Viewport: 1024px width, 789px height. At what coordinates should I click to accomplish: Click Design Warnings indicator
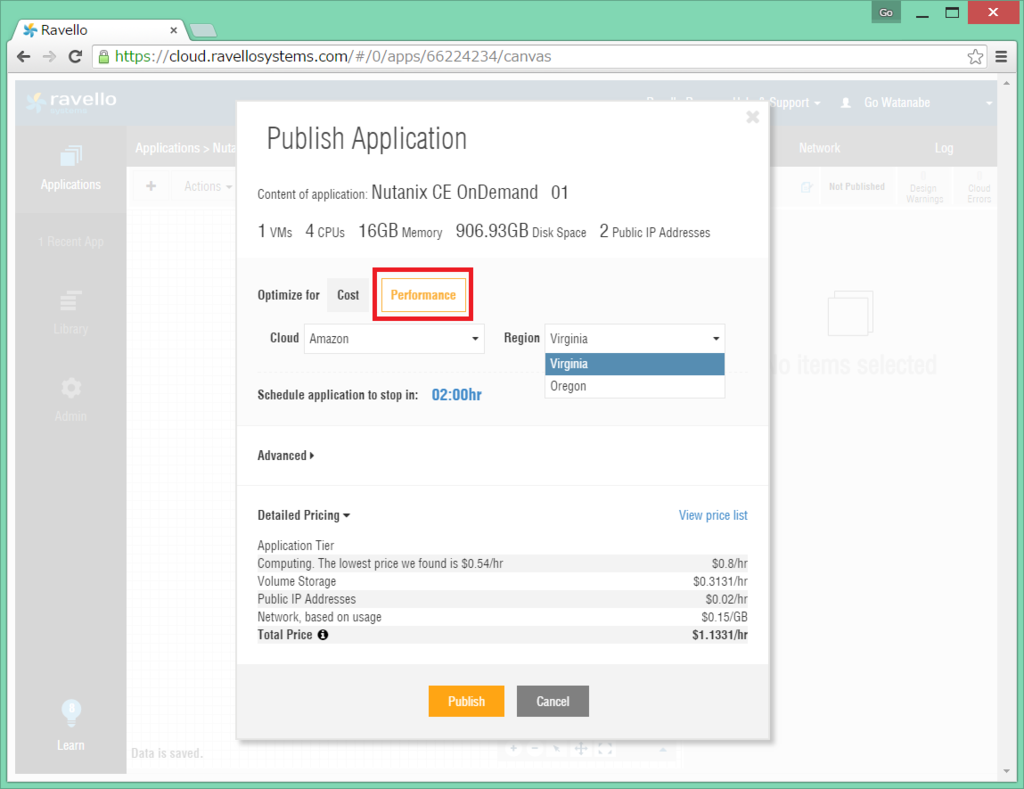click(x=924, y=188)
